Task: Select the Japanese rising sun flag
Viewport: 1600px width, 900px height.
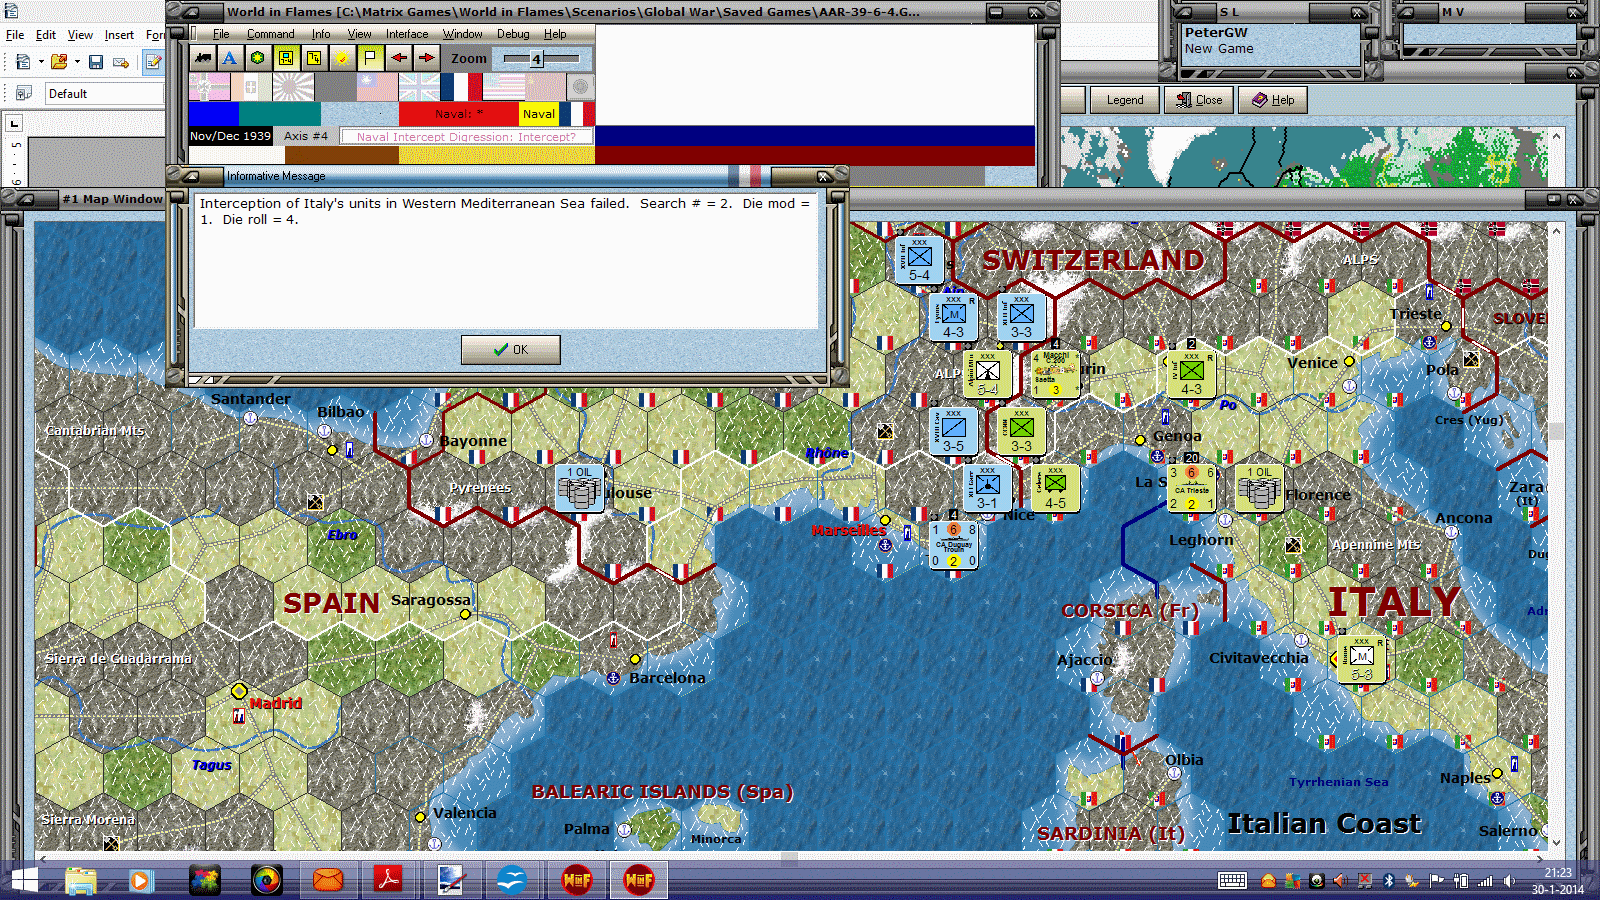Action: coord(293,87)
